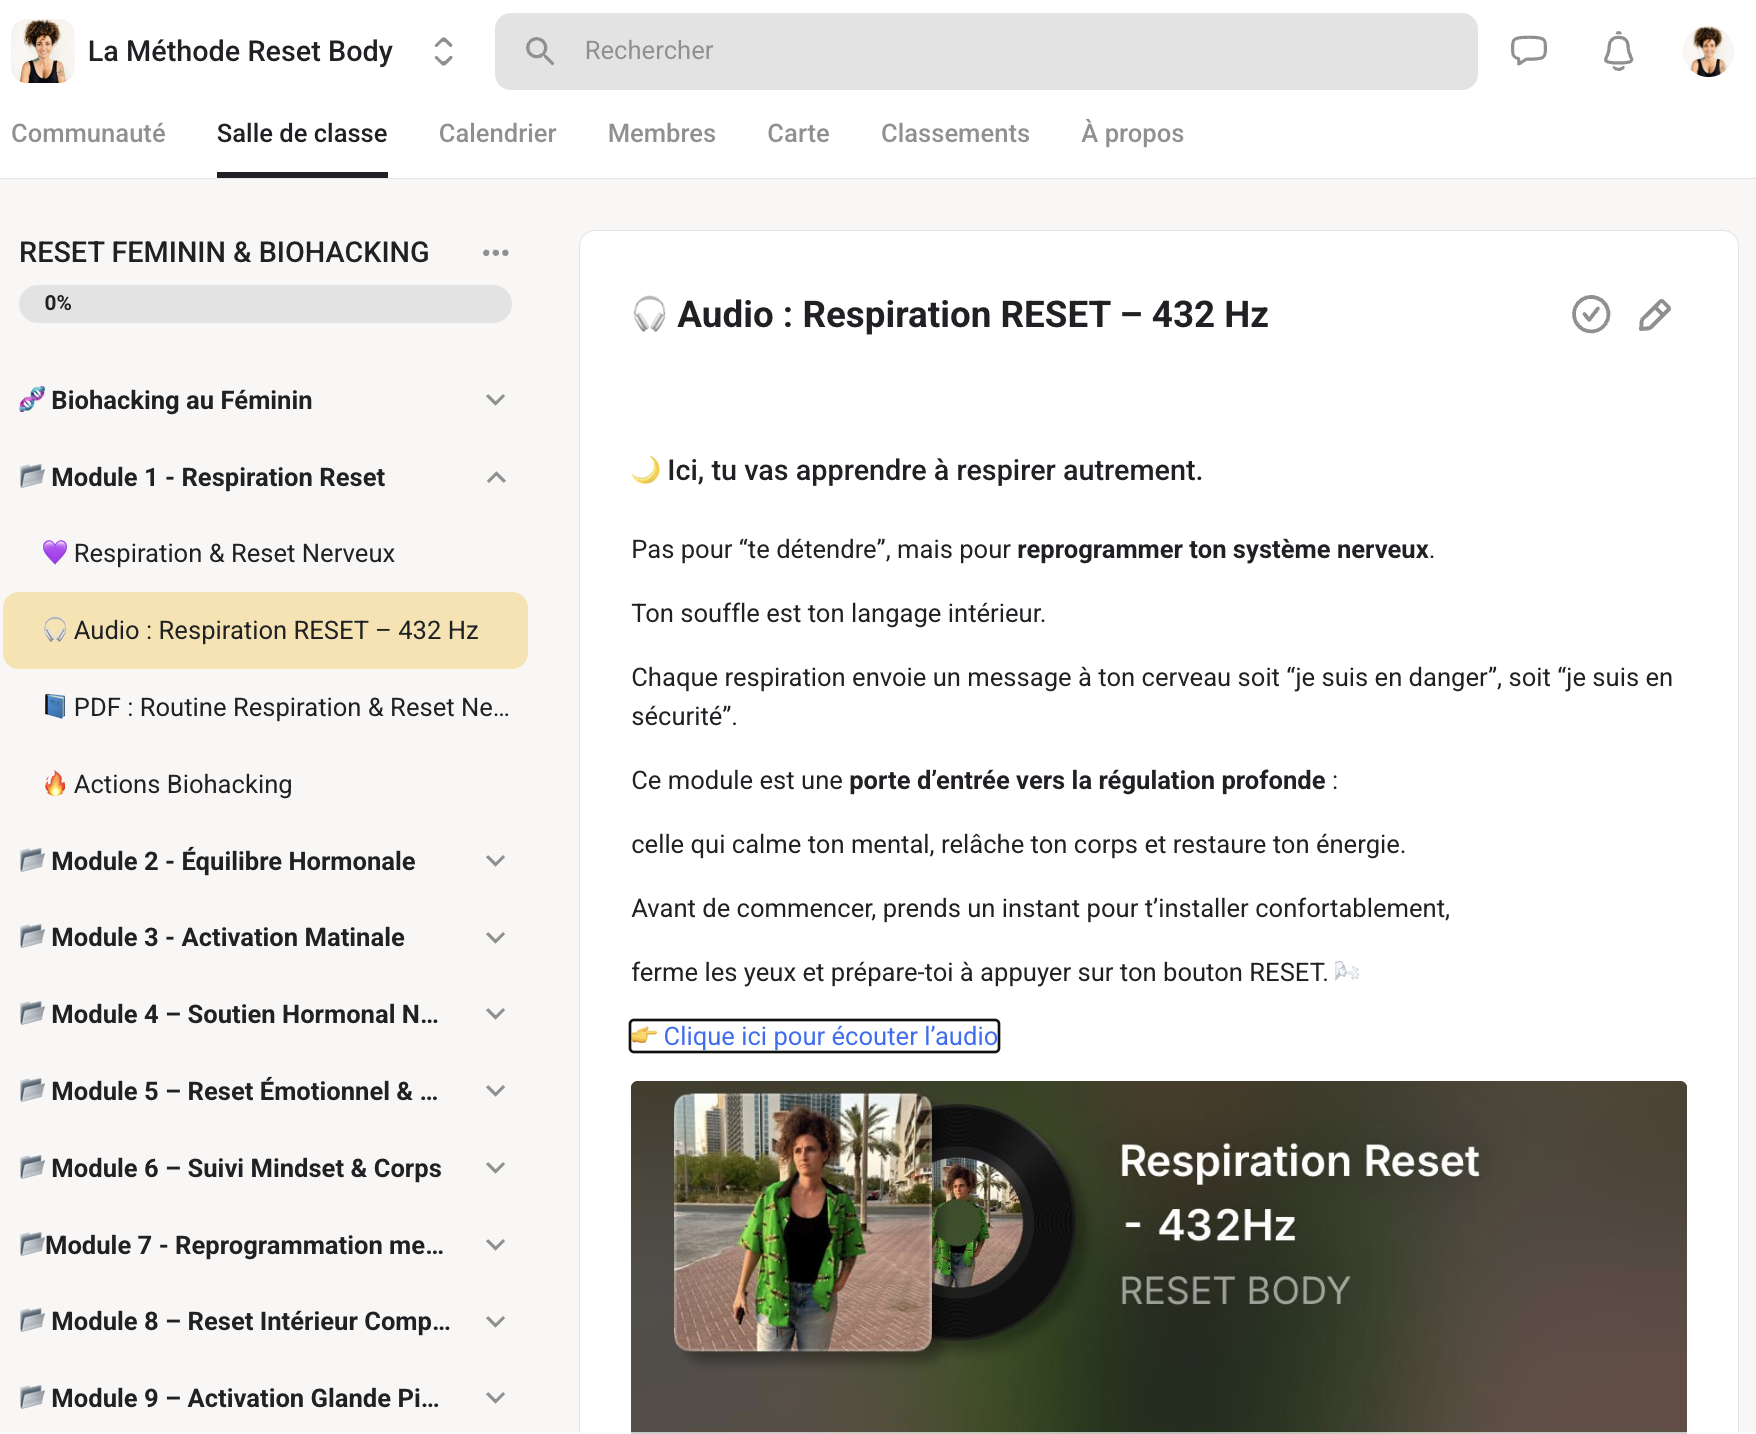This screenshot has width=1756, height=1434.
Task: Click the search magnifier icon
Action: click(x=540, y=51)
